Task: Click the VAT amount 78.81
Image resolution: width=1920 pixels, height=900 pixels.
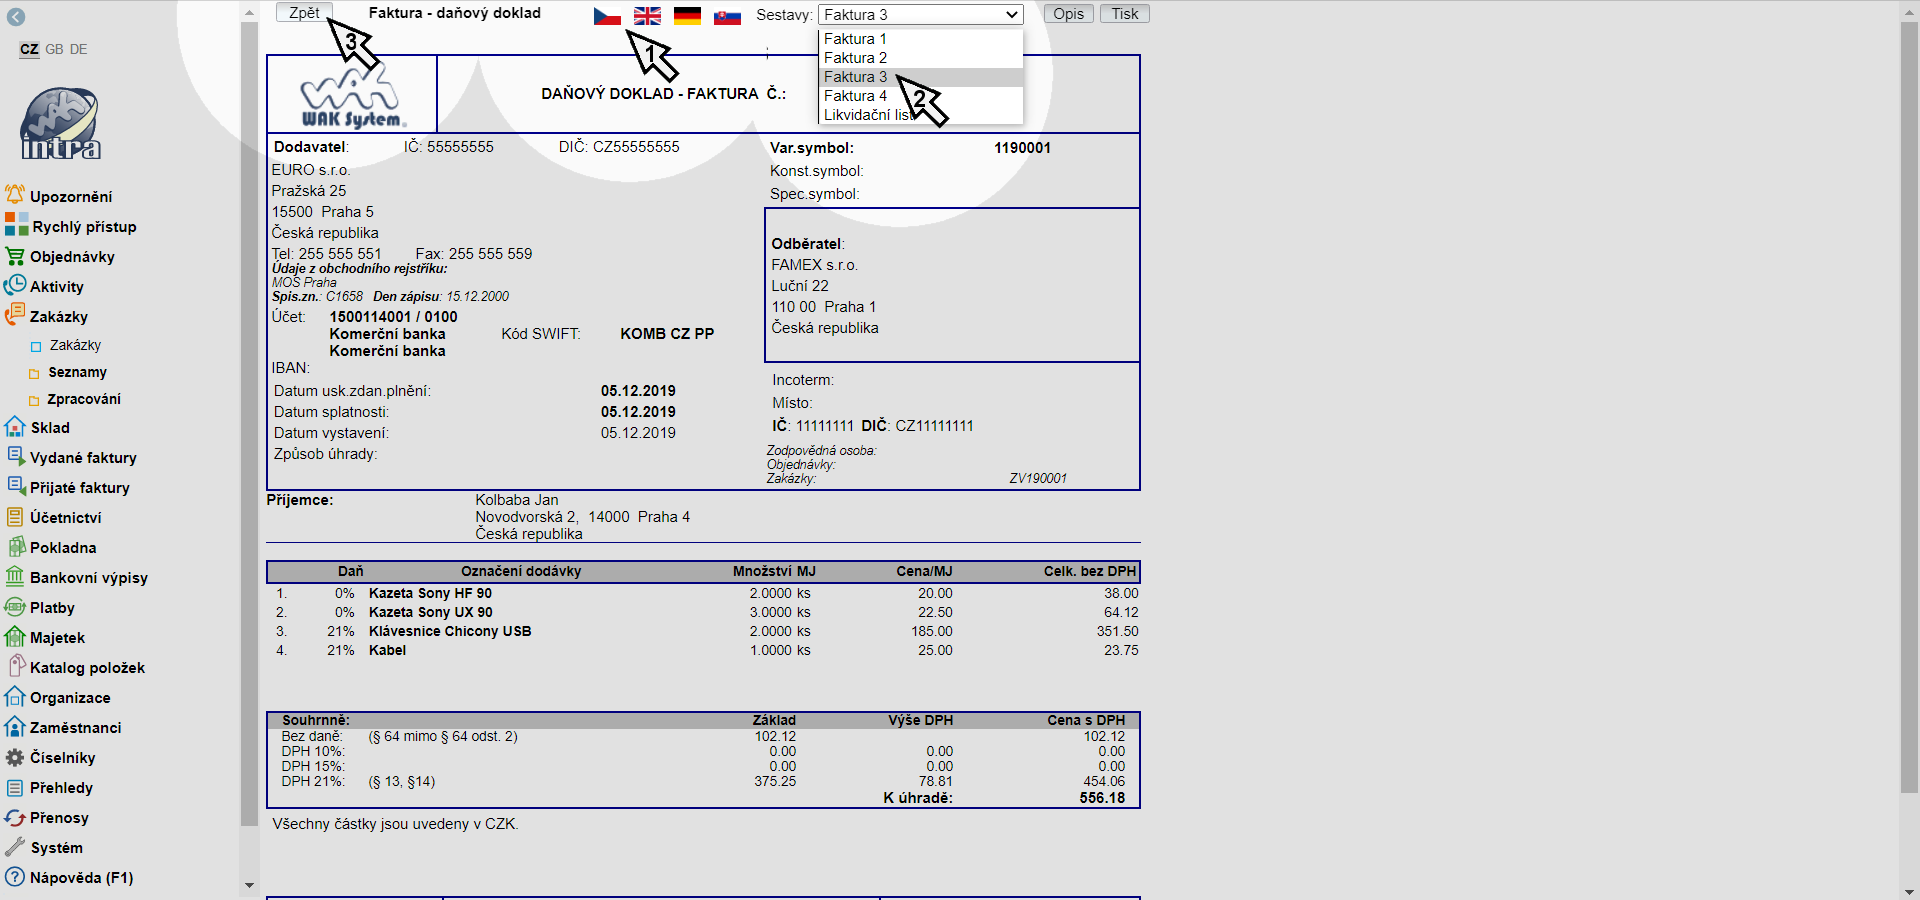Action: [935, 782]
